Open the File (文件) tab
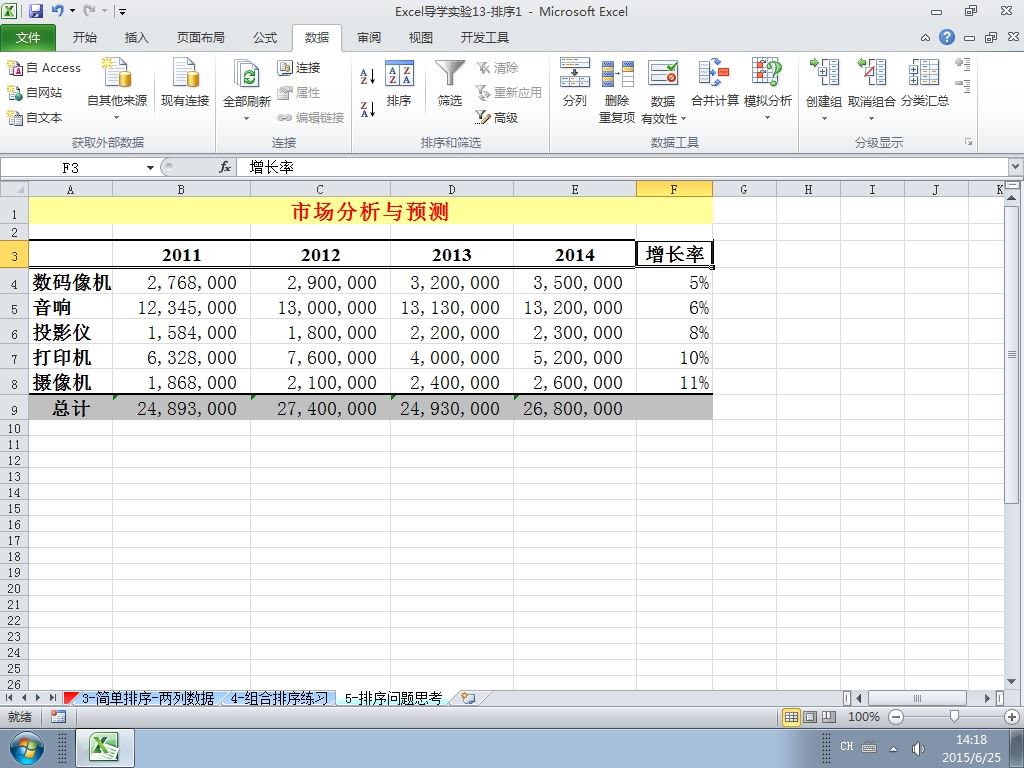 point(28,38)
